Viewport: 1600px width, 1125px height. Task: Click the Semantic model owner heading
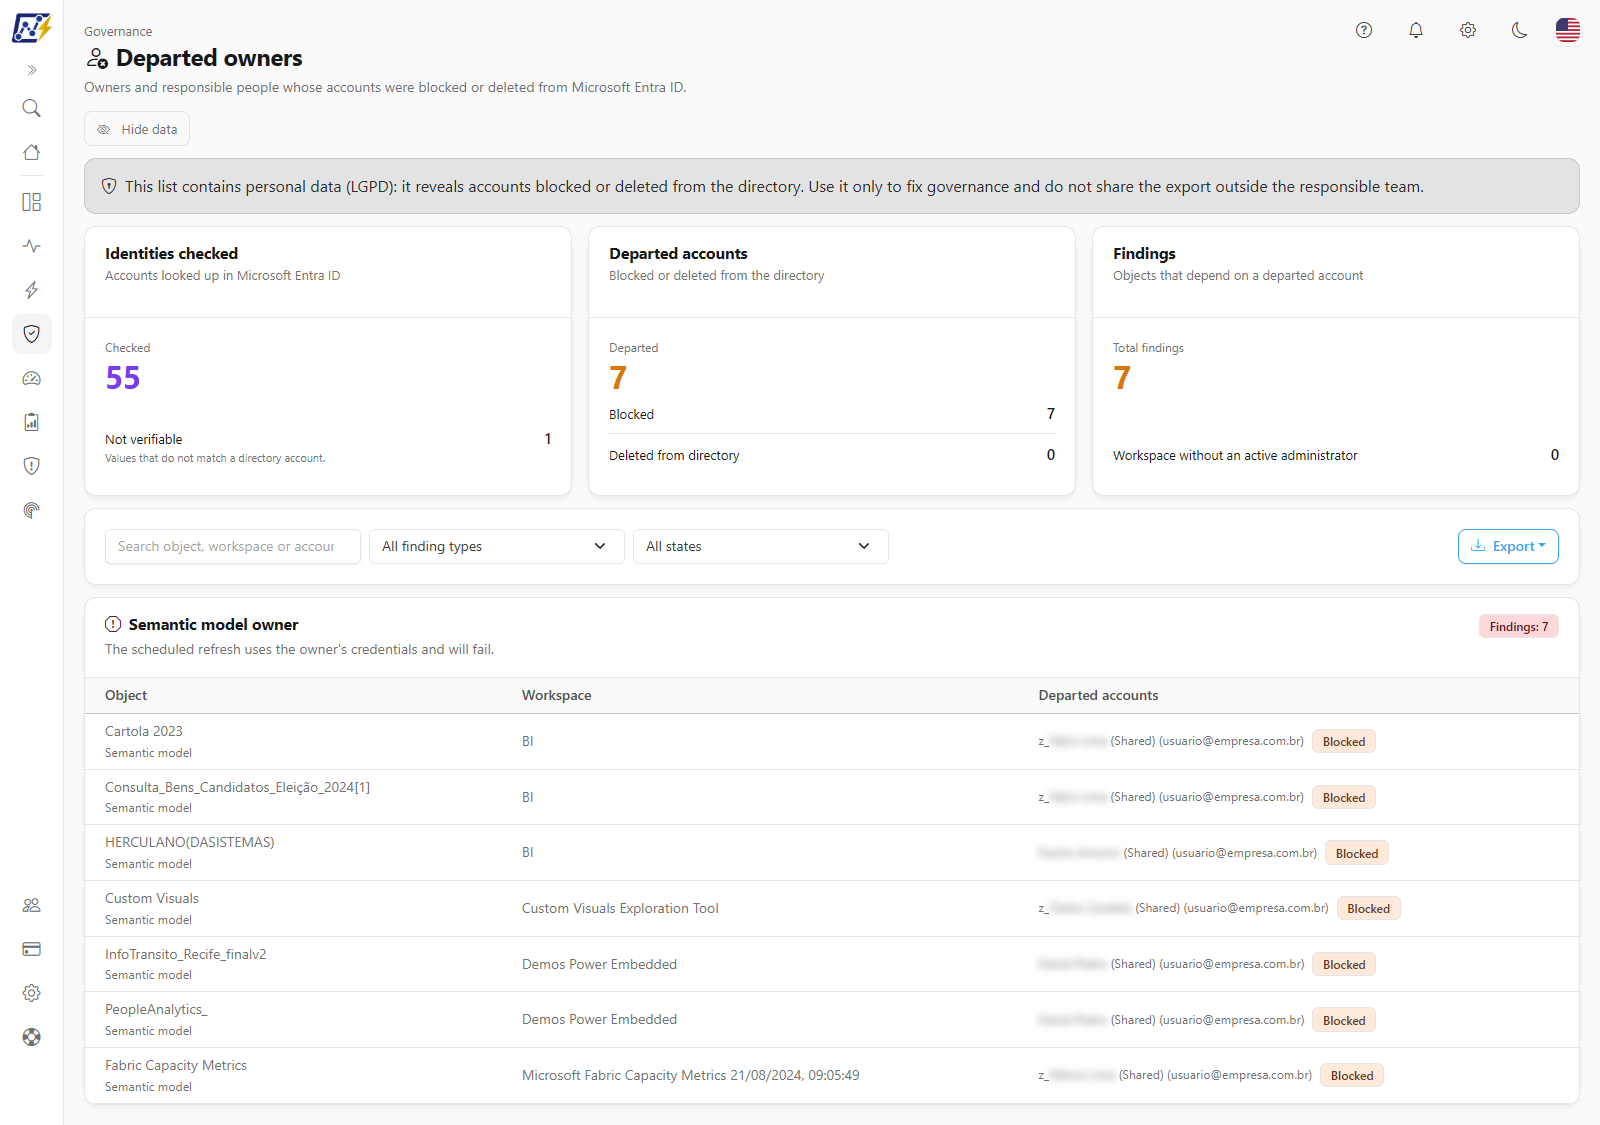tap(214, 624)
